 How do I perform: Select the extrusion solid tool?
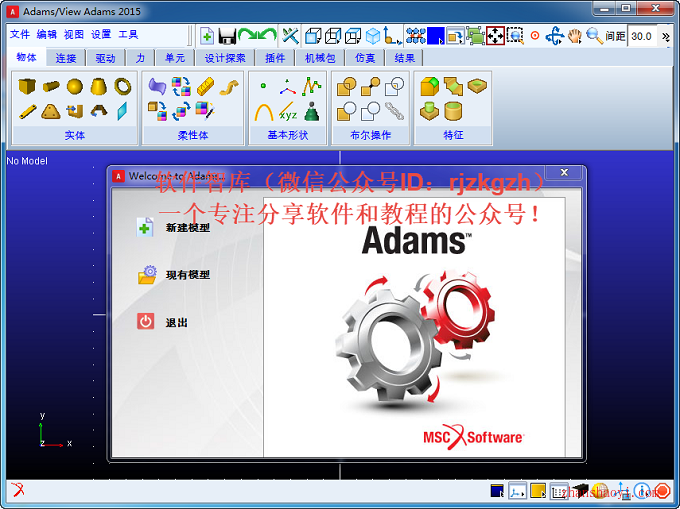(75, 111)
